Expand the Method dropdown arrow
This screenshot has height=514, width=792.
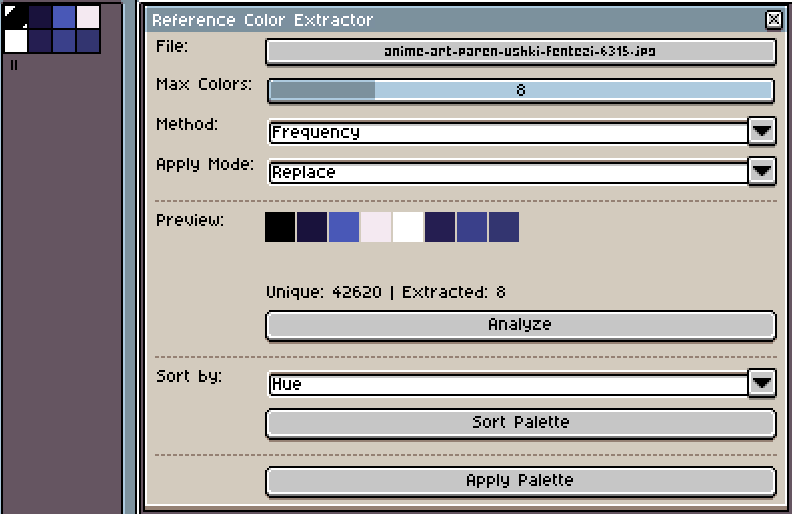pyautogui.click(x=762, y=131)
